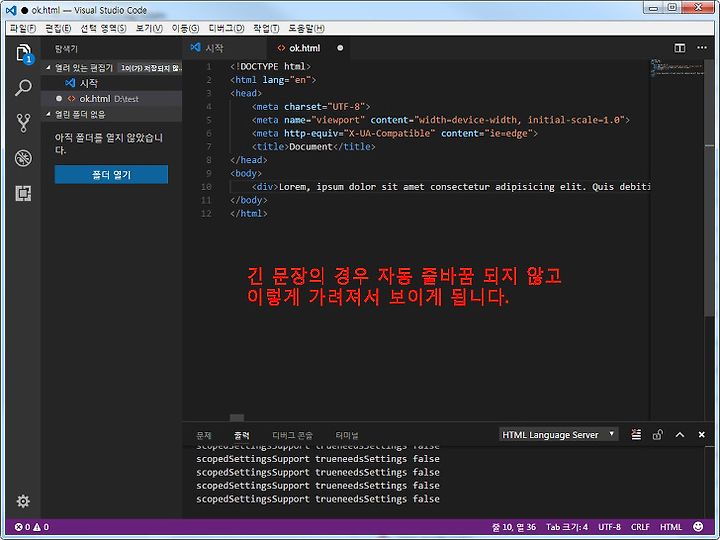
Task: Click the </html> closing tag line
Action: 248,214
